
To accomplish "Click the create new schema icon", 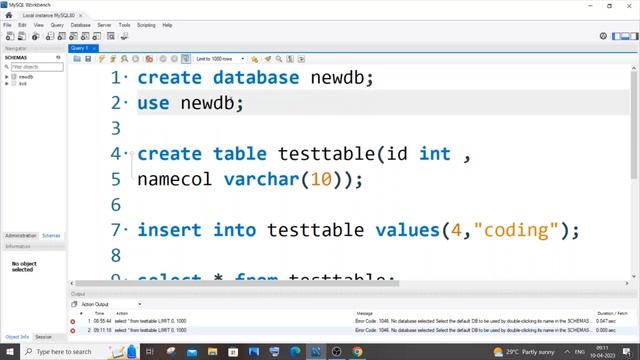I will (50, 36).
